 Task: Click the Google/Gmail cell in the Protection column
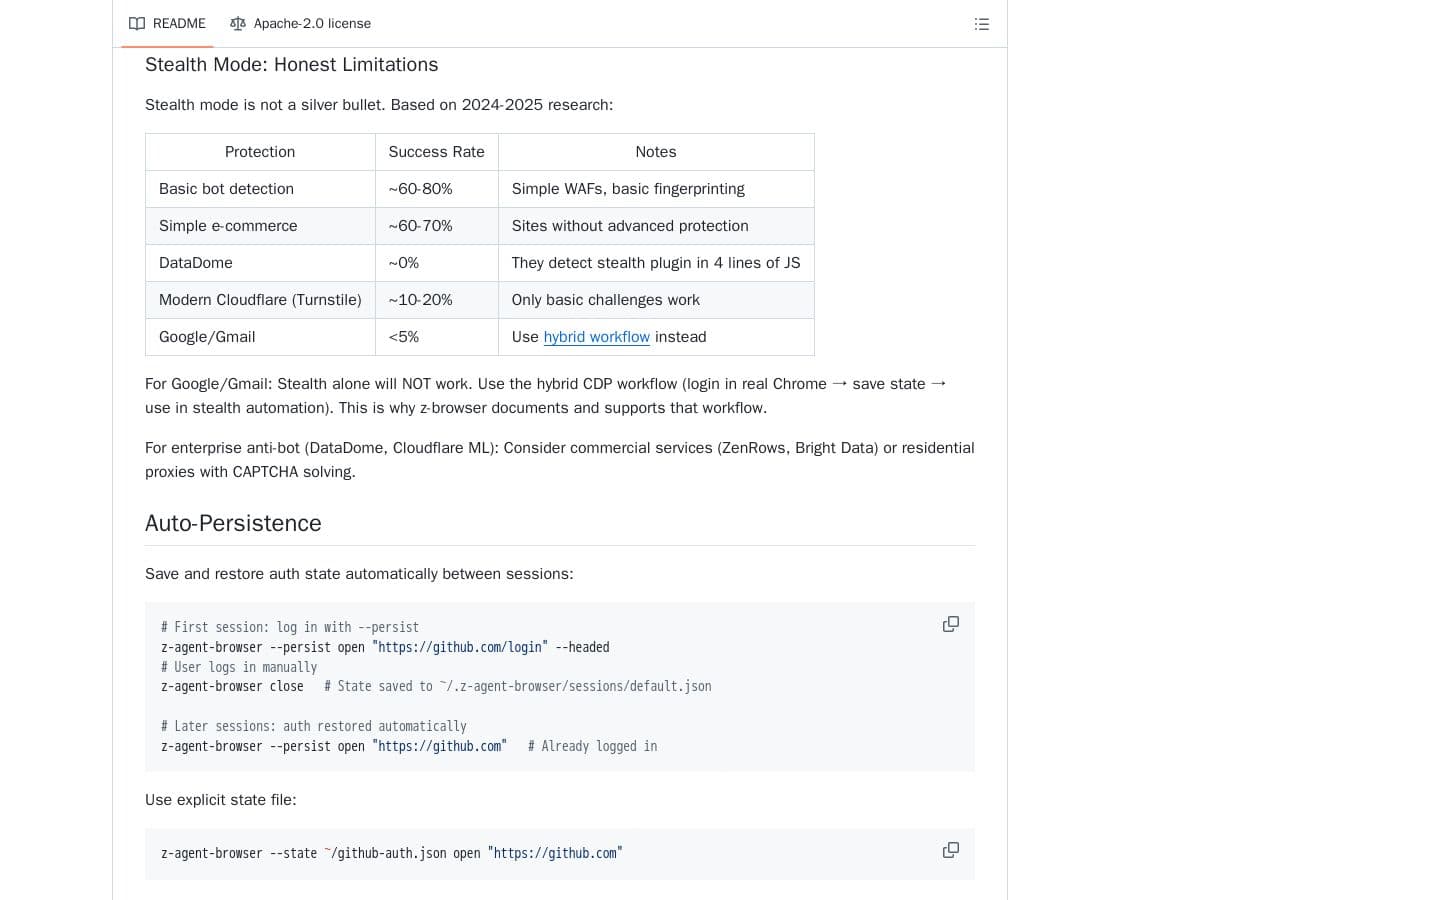tap(207, 337)
